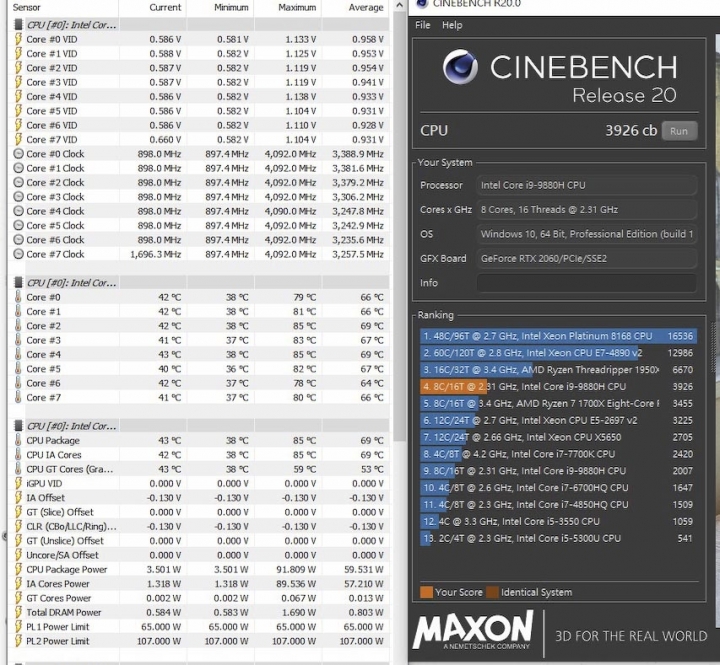Select the GT (Slice) Offset sensor row
Image resolution: width=720 pixels, height=665 pixels.
click(199, 512)
